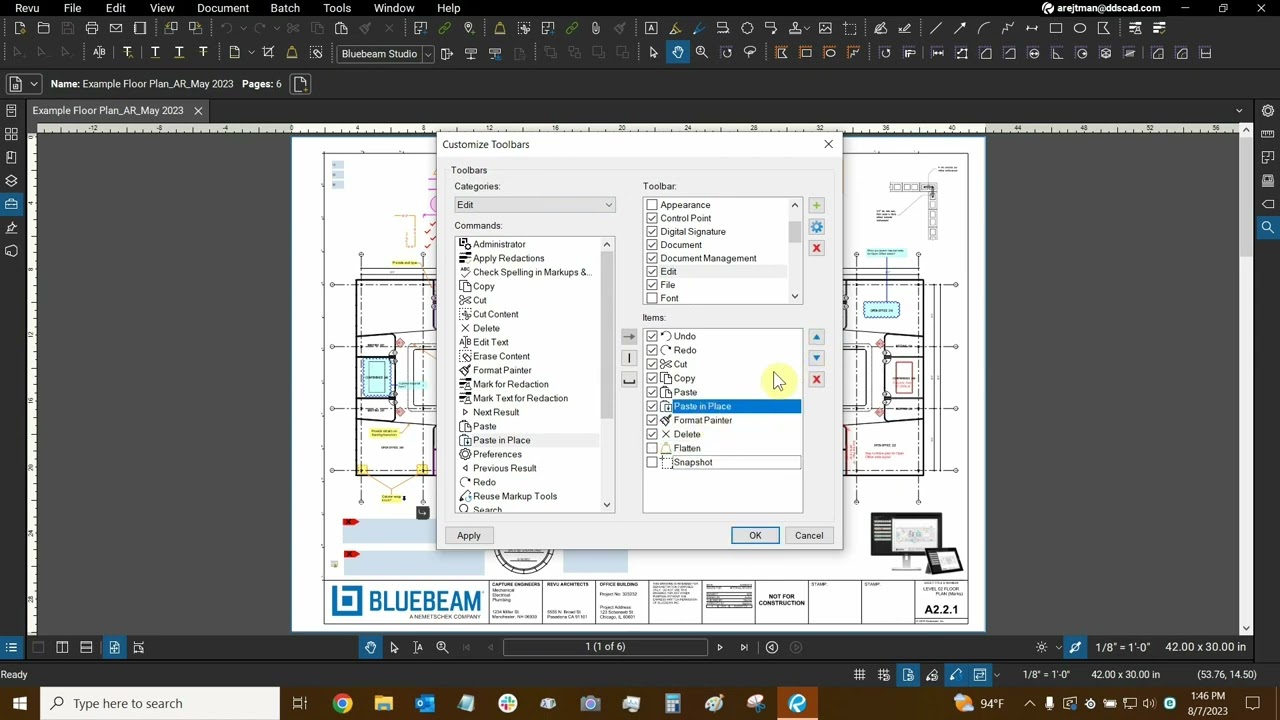Expand the file properties dropdown beside Name
Viewport: 1280px width, 720px height.
[34, 84]
